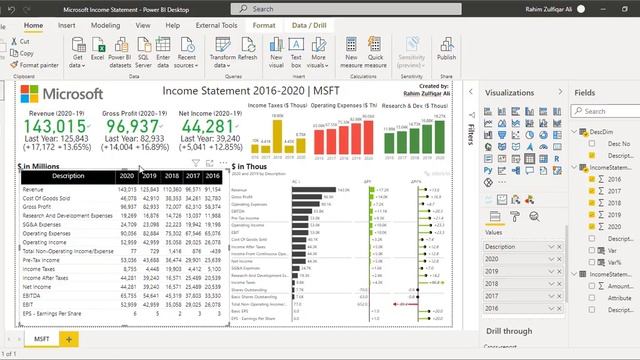Select the line chart visual icon
The image size is (640, 360).
coord(488,123)
